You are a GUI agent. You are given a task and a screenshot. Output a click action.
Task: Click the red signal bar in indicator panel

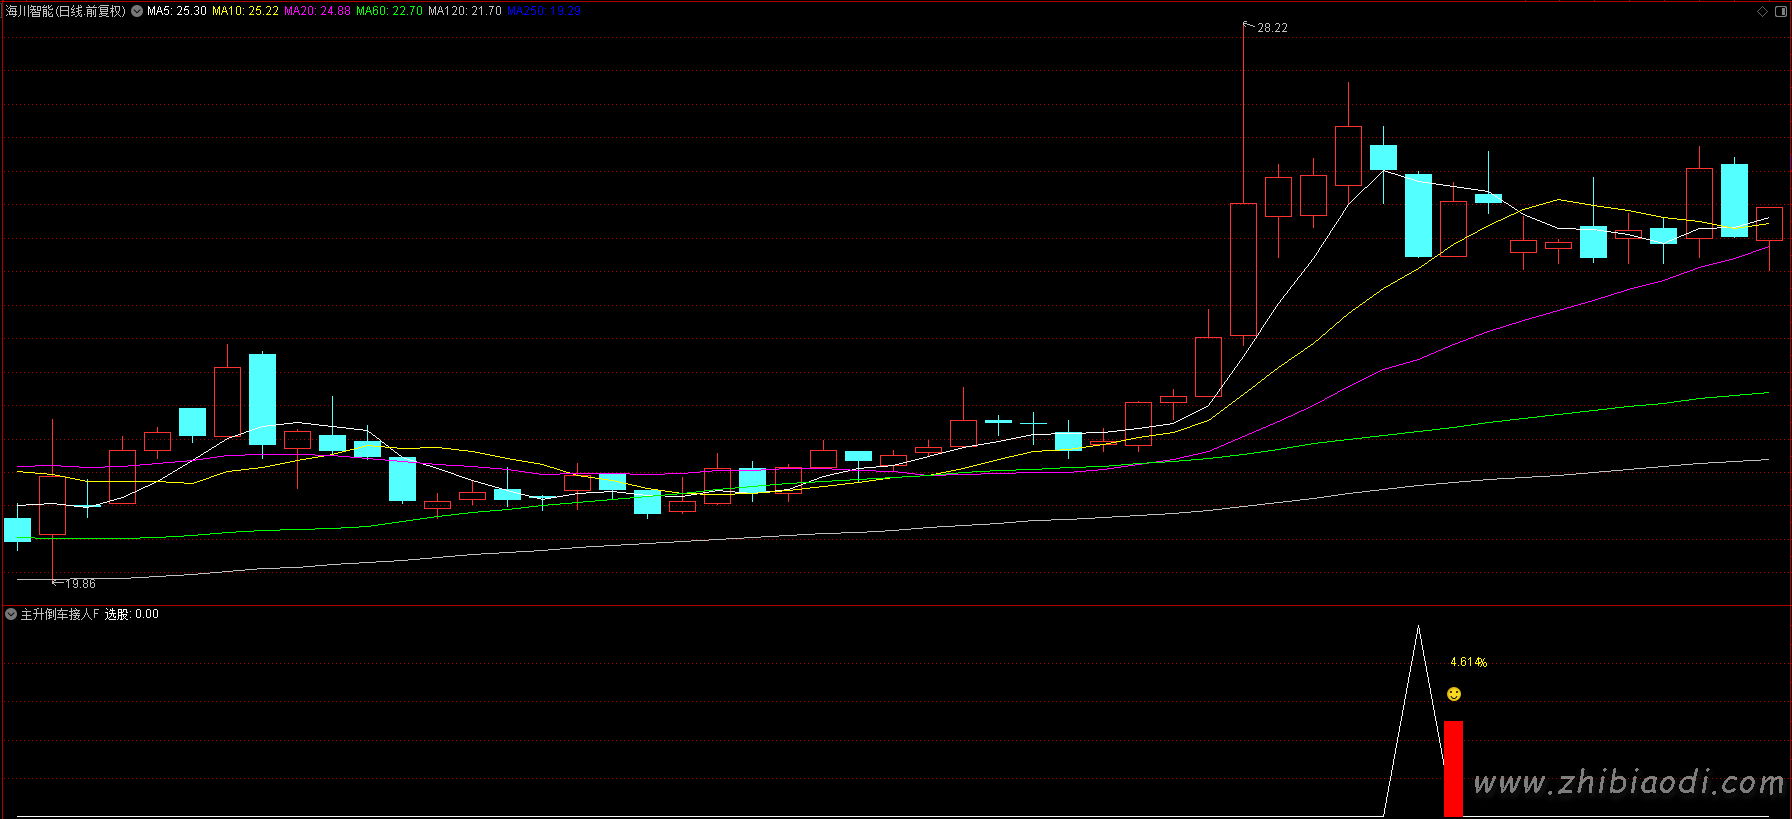(1453, 768)
